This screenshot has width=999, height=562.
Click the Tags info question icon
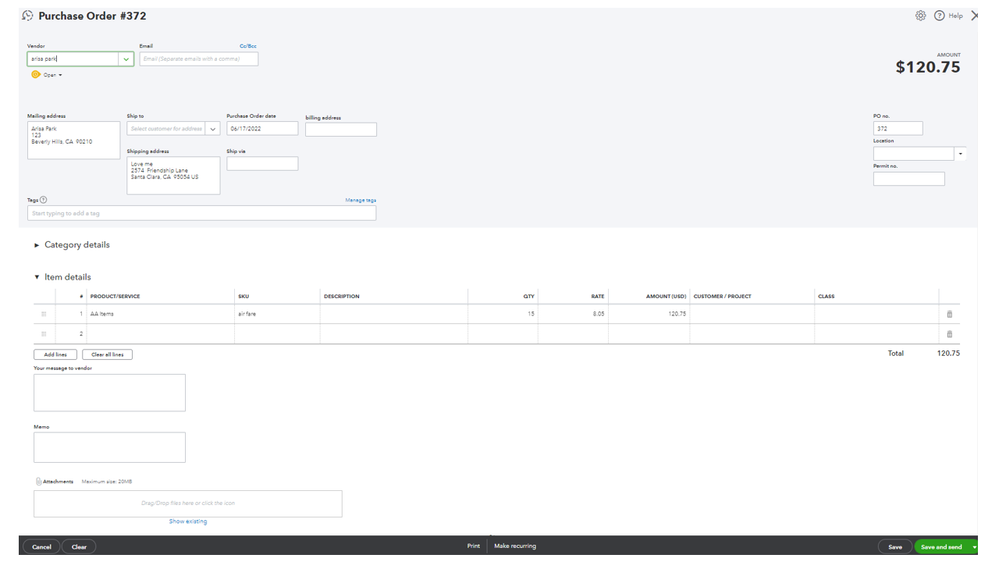(x=43, y=200)
